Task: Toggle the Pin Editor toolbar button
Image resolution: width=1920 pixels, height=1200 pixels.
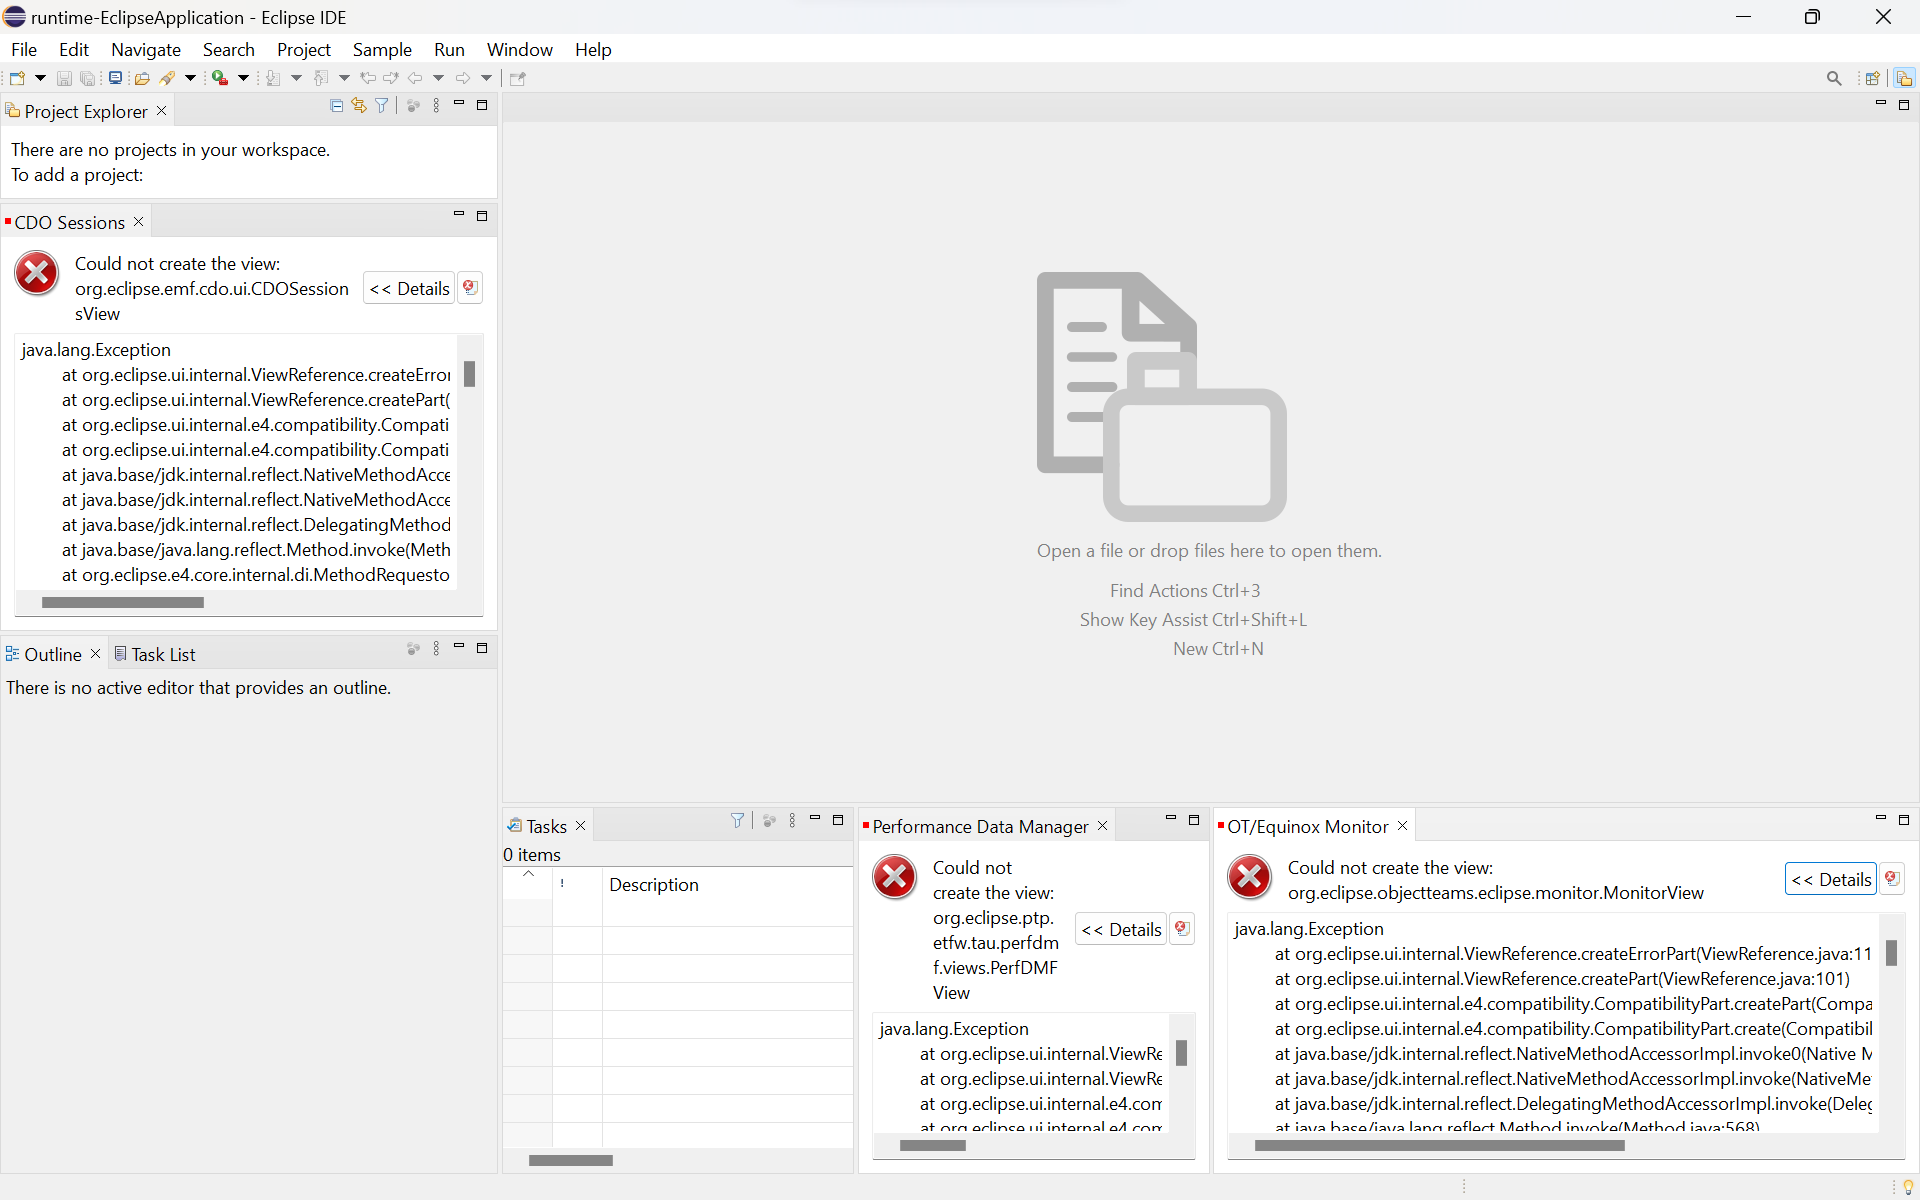Action: (x=518, y=78)
